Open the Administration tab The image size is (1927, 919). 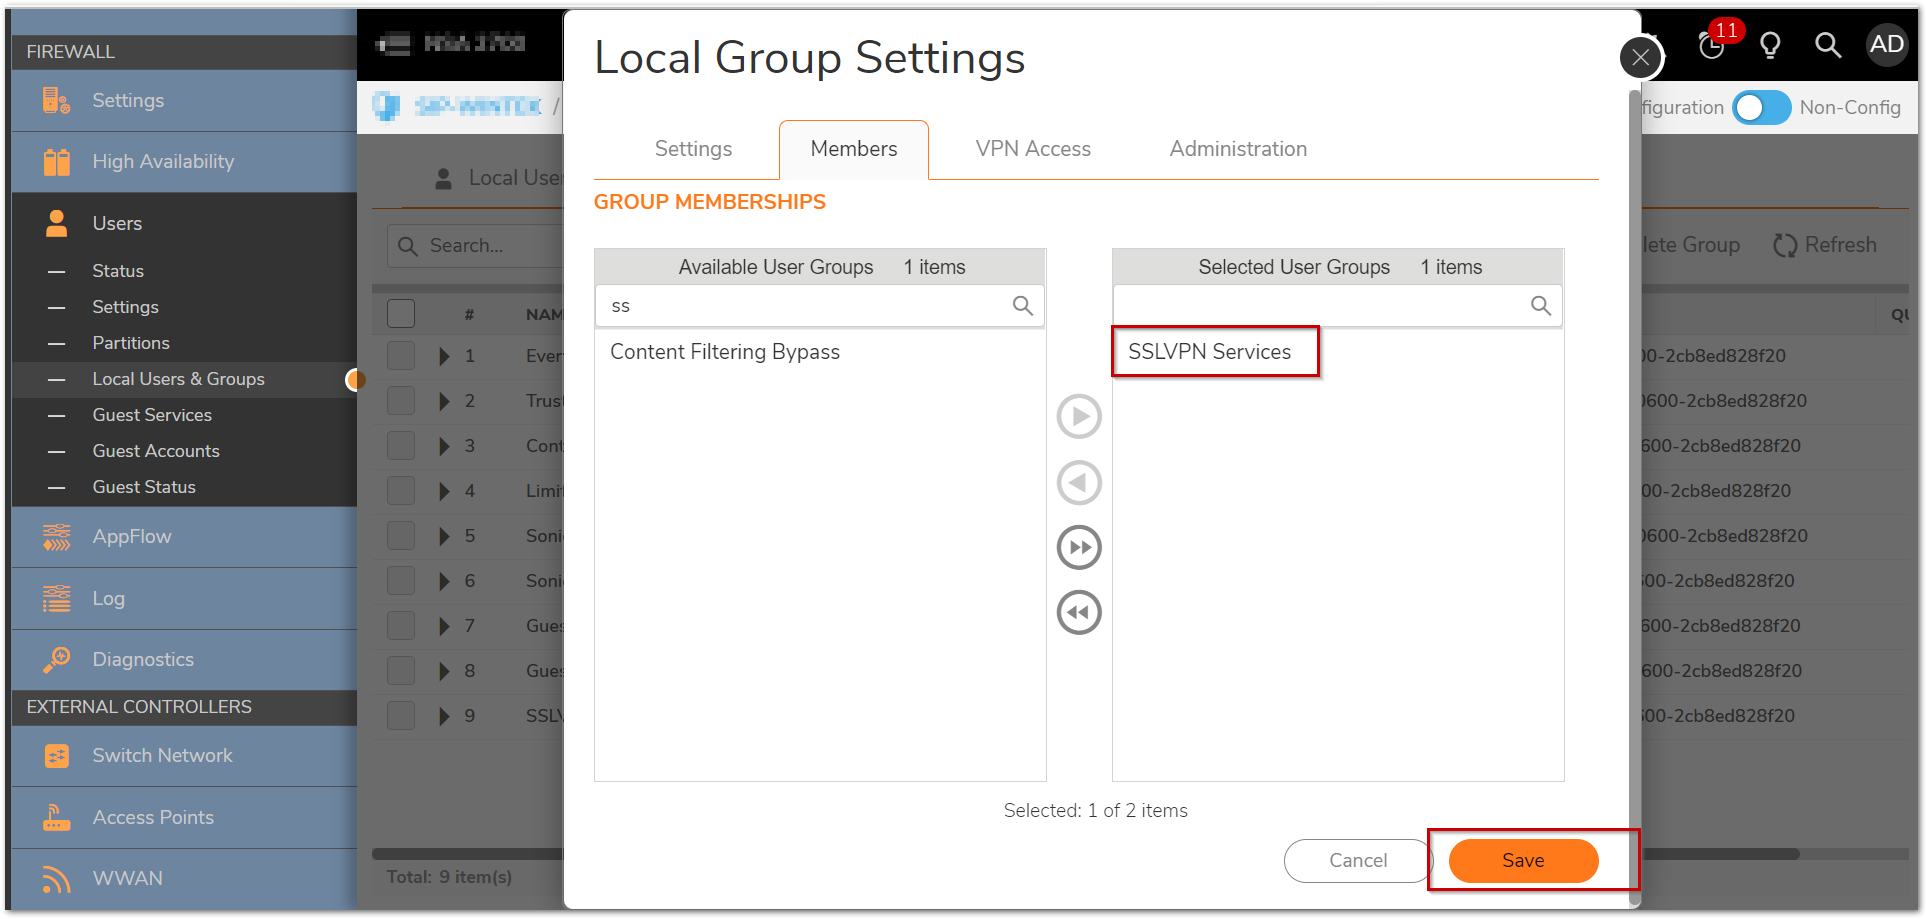pos(1238,149)
